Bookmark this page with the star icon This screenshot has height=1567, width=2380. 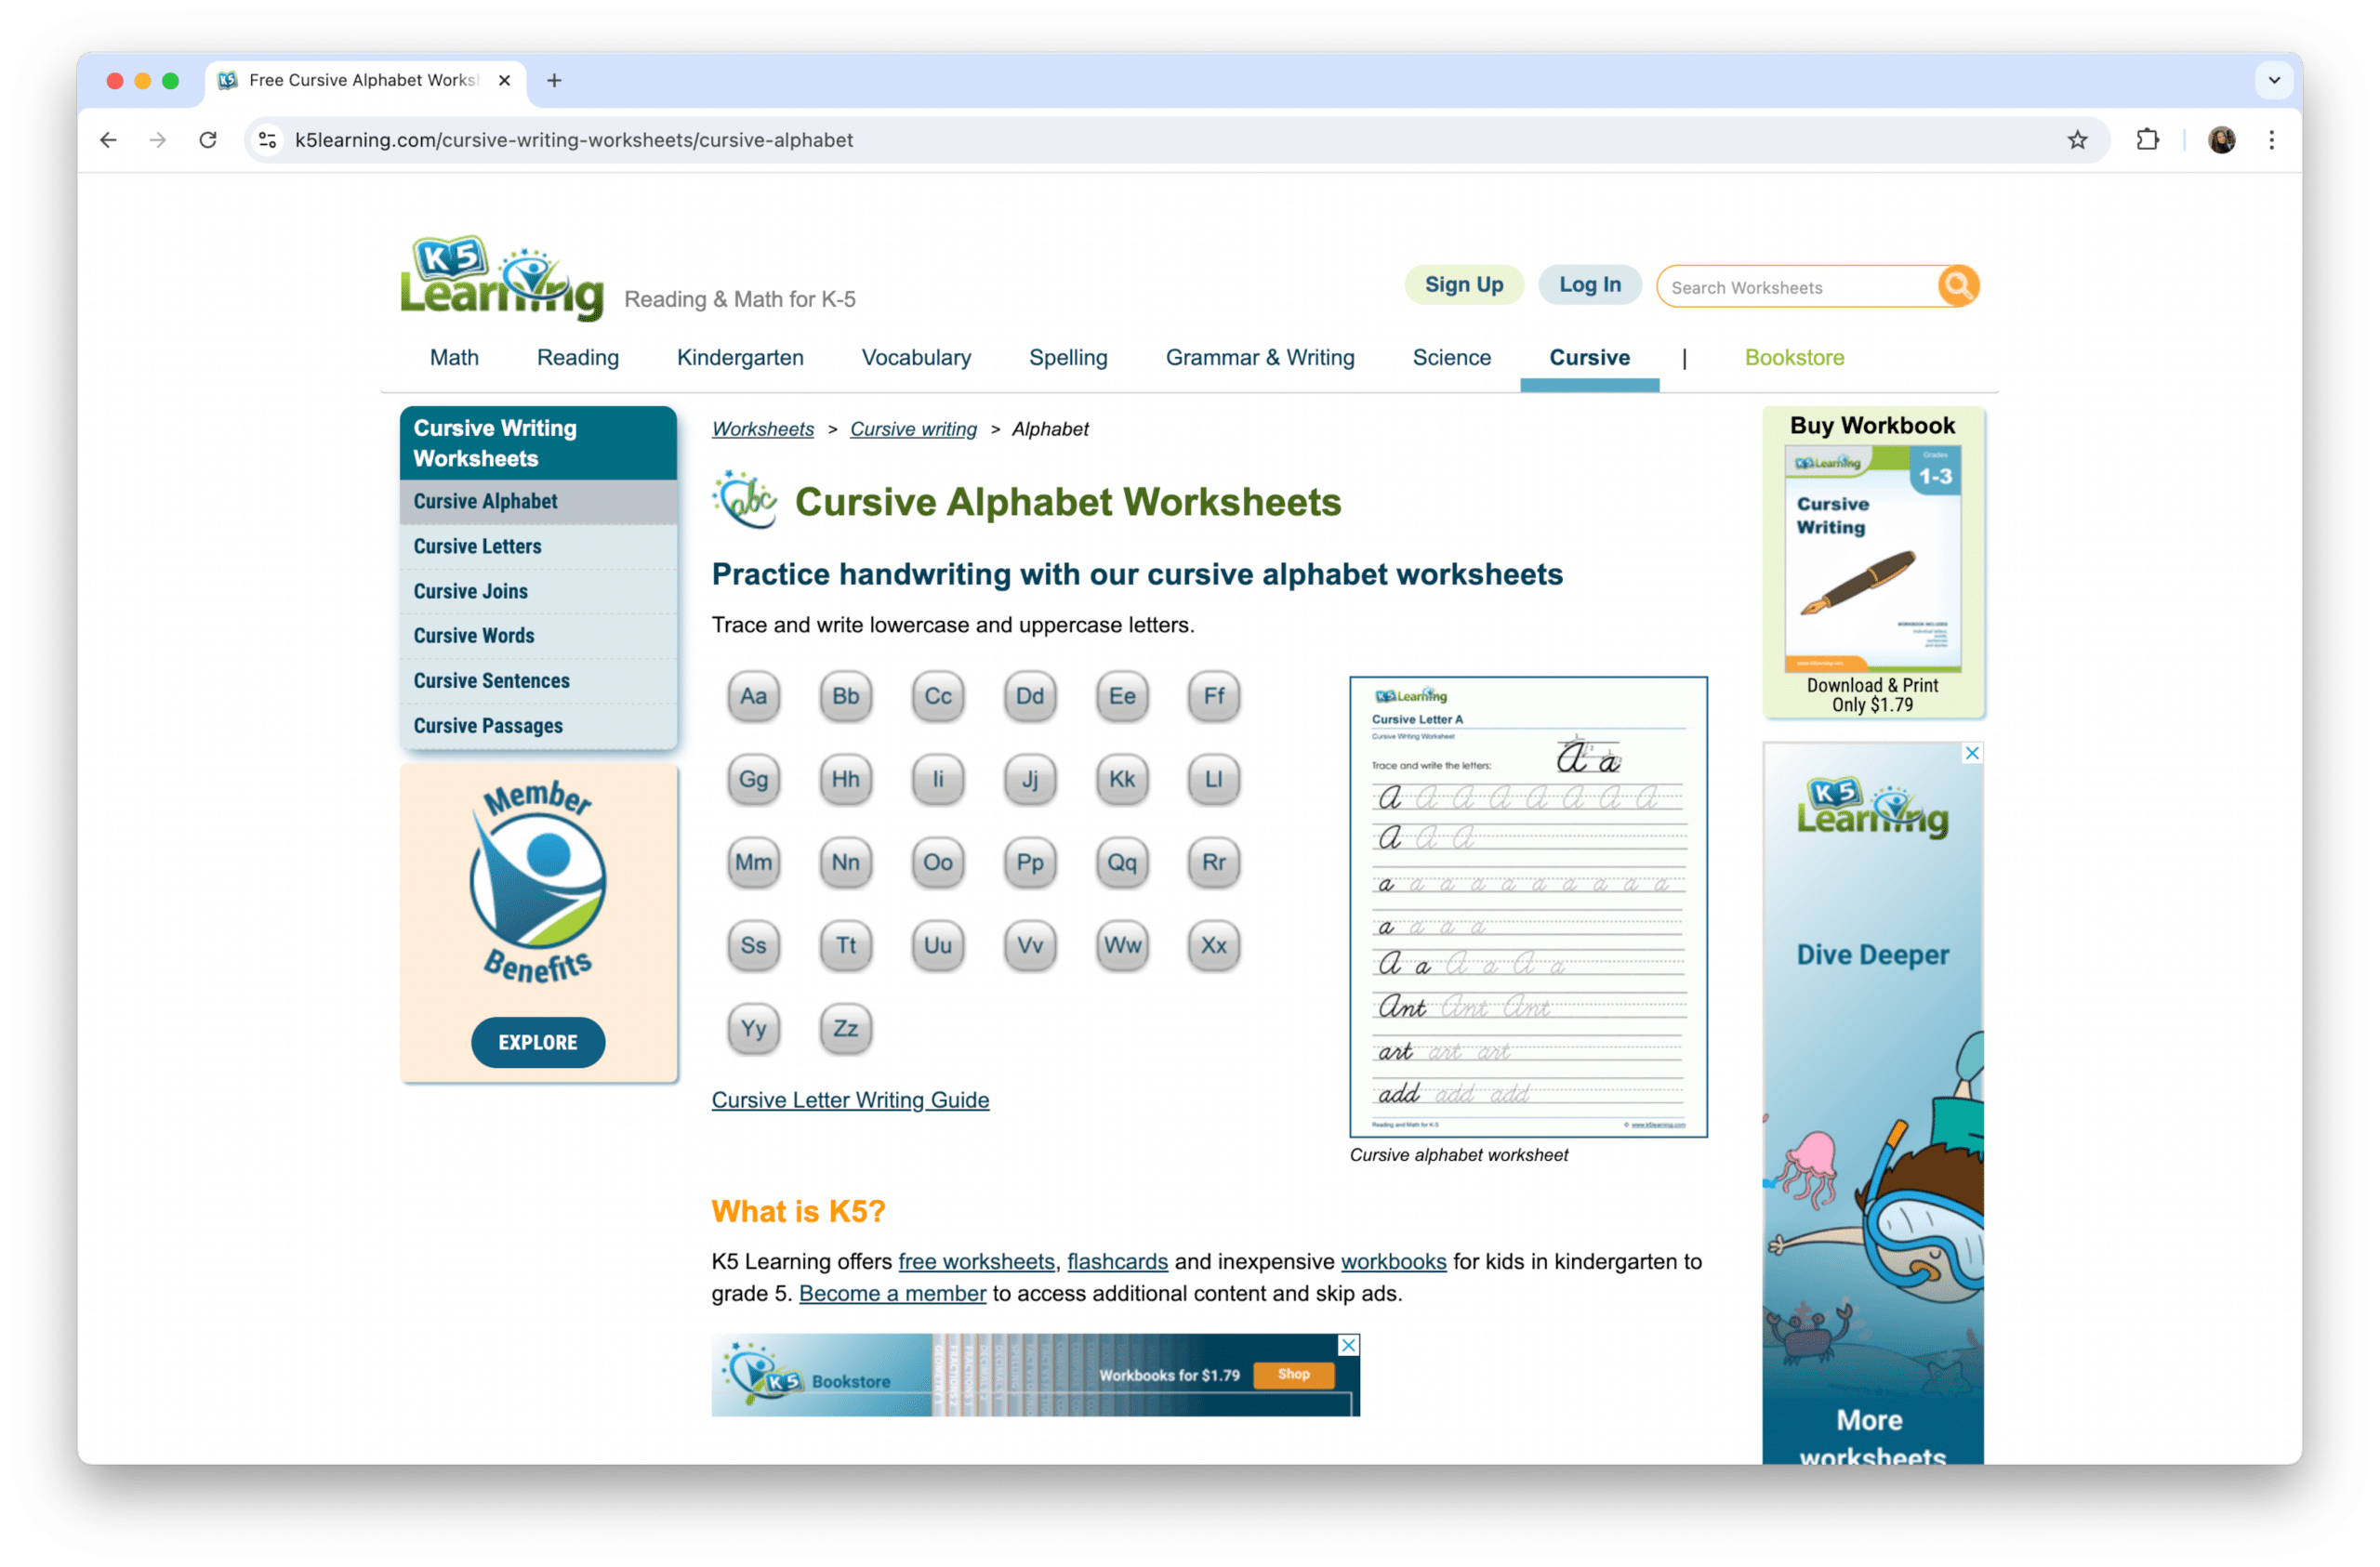coord(2077,140)
